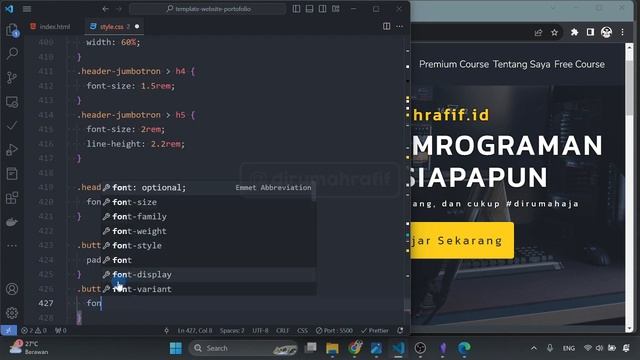
Task: Open Problems via errors and warnings count
Action: point(34,330)
